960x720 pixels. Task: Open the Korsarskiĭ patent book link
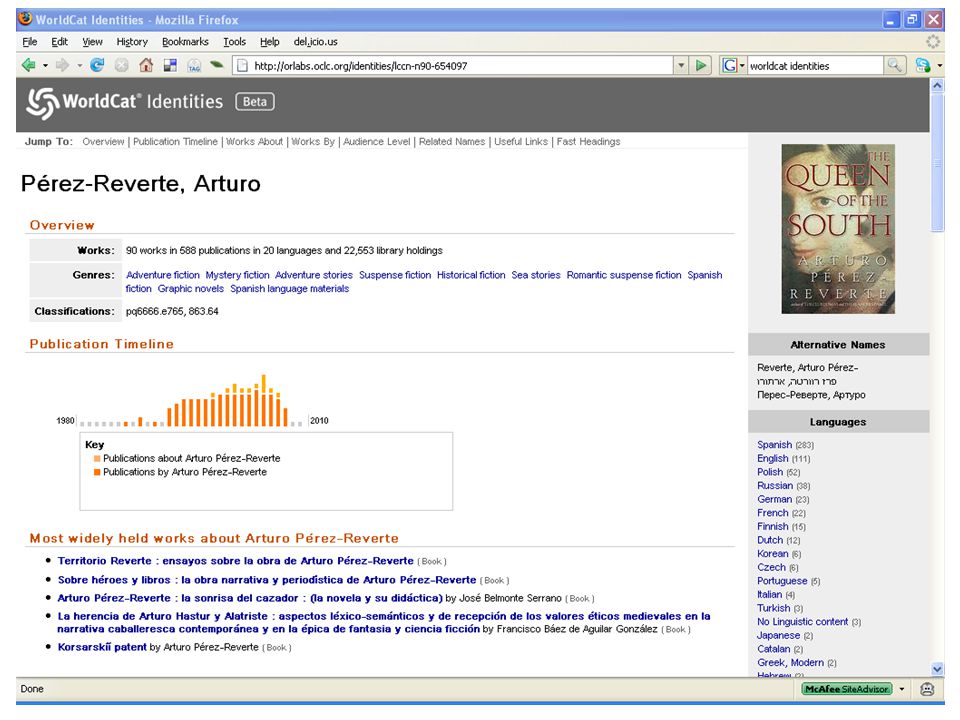[102, 647]
